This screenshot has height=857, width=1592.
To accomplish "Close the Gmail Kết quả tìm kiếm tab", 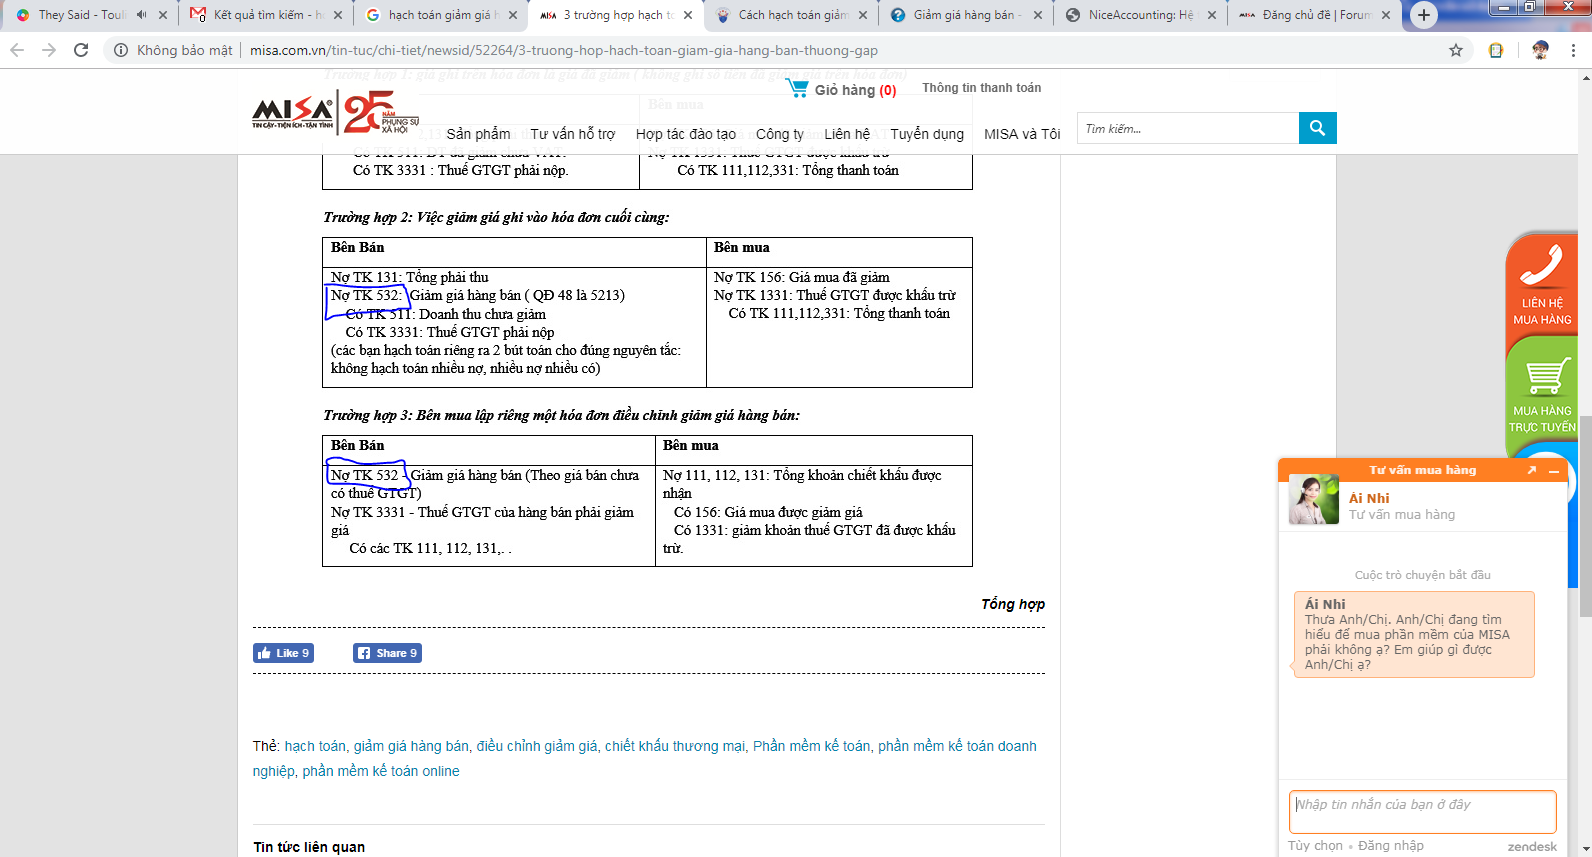I will (x=338, y=15).
